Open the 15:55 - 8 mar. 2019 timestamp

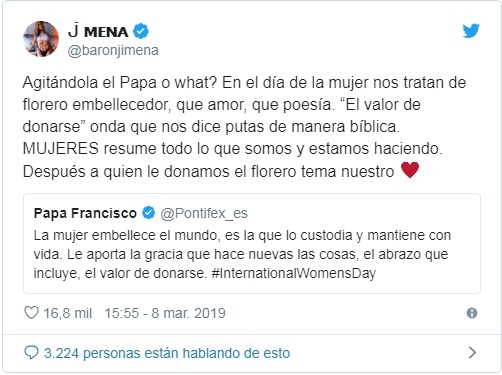click(165, 313)
